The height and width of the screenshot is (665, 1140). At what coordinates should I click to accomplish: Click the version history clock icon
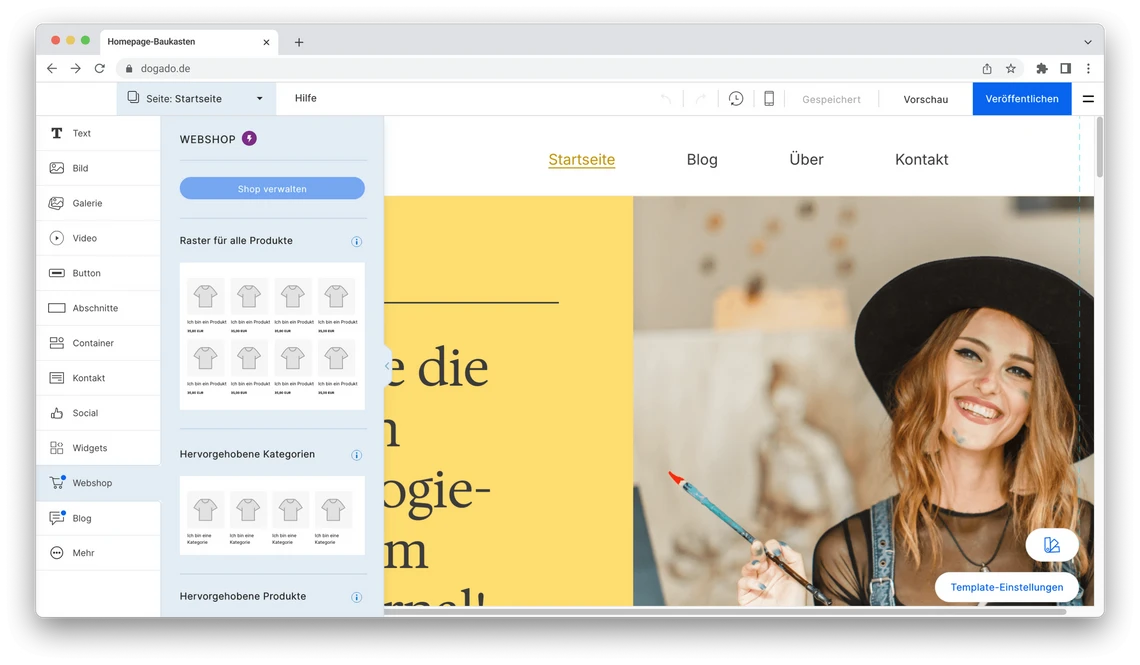pyautogui.click(x=736, y=98)
